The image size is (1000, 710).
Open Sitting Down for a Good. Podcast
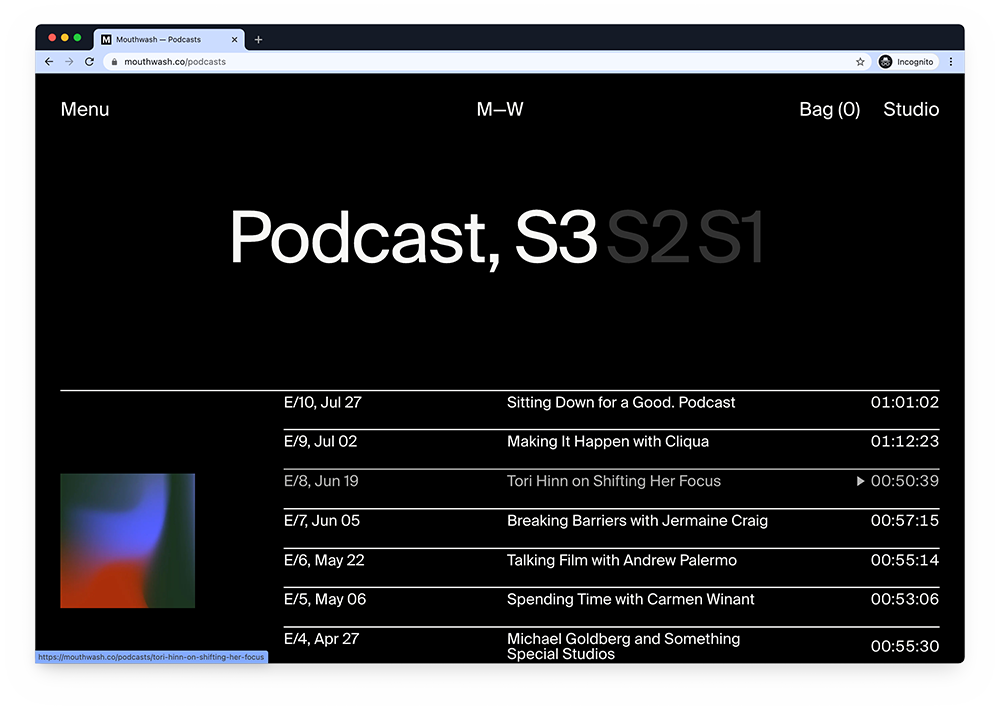click(620, 403)
